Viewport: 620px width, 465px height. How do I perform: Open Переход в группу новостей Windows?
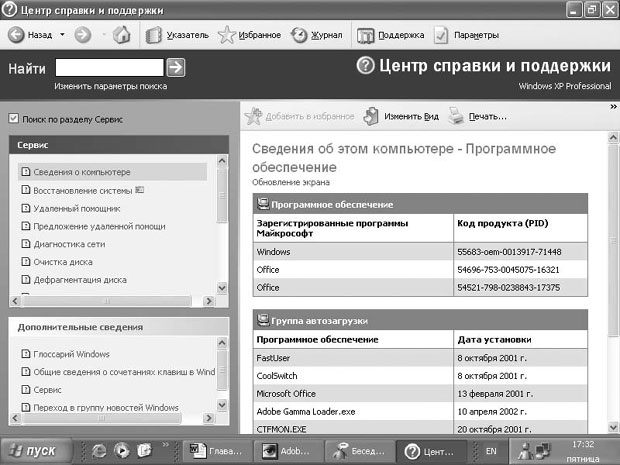click(100, 407)
